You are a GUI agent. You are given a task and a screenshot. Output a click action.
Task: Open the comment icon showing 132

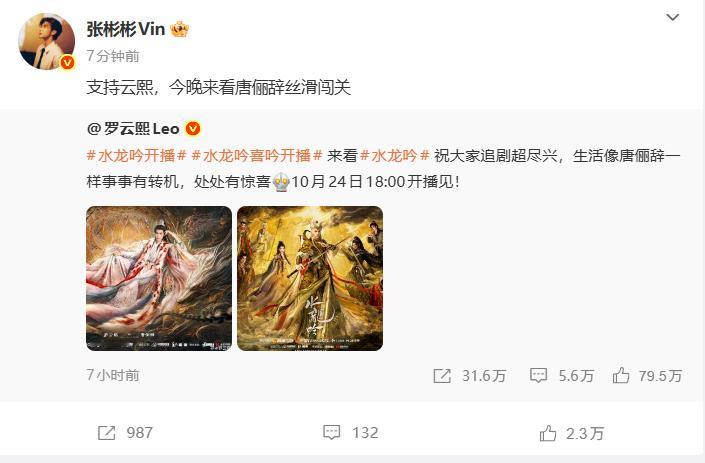331,433
